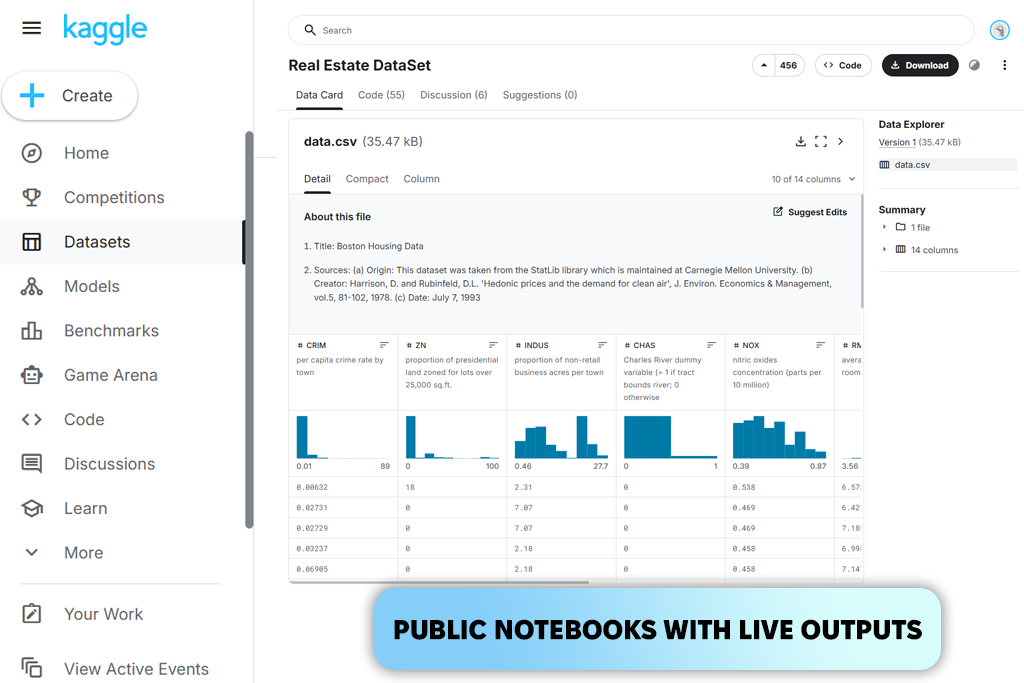The height and width of the screenshot is (683, 1024).
Task: Click Suggest Edits
Action: coord(810,212)
